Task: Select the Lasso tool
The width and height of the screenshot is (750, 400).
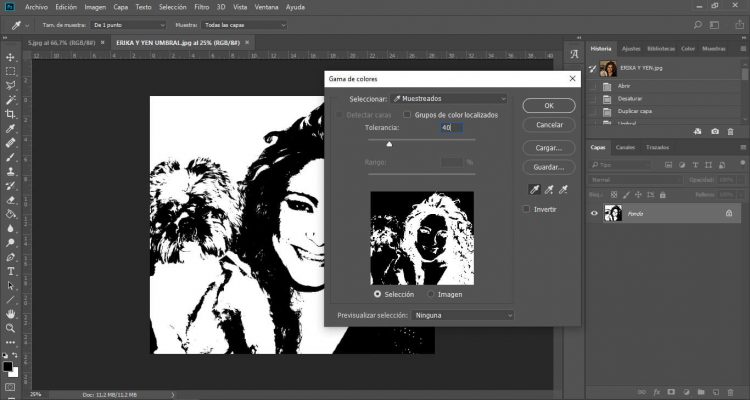Action: 10,86
